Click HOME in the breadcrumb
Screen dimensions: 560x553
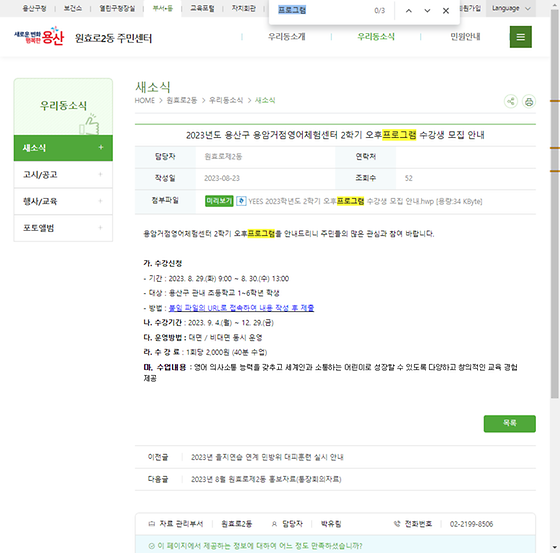click(x=145, y=100)
